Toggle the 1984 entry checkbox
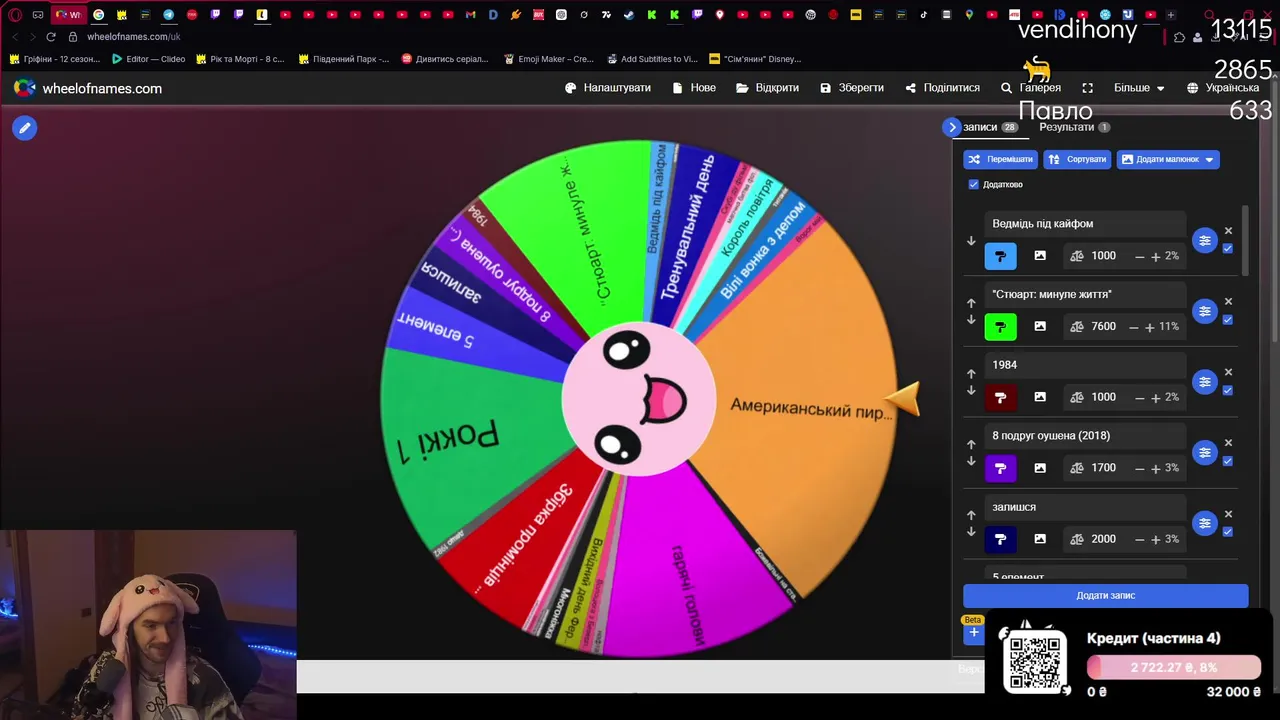This screenshot has height=720, width=1280. tap(1228, 390)
